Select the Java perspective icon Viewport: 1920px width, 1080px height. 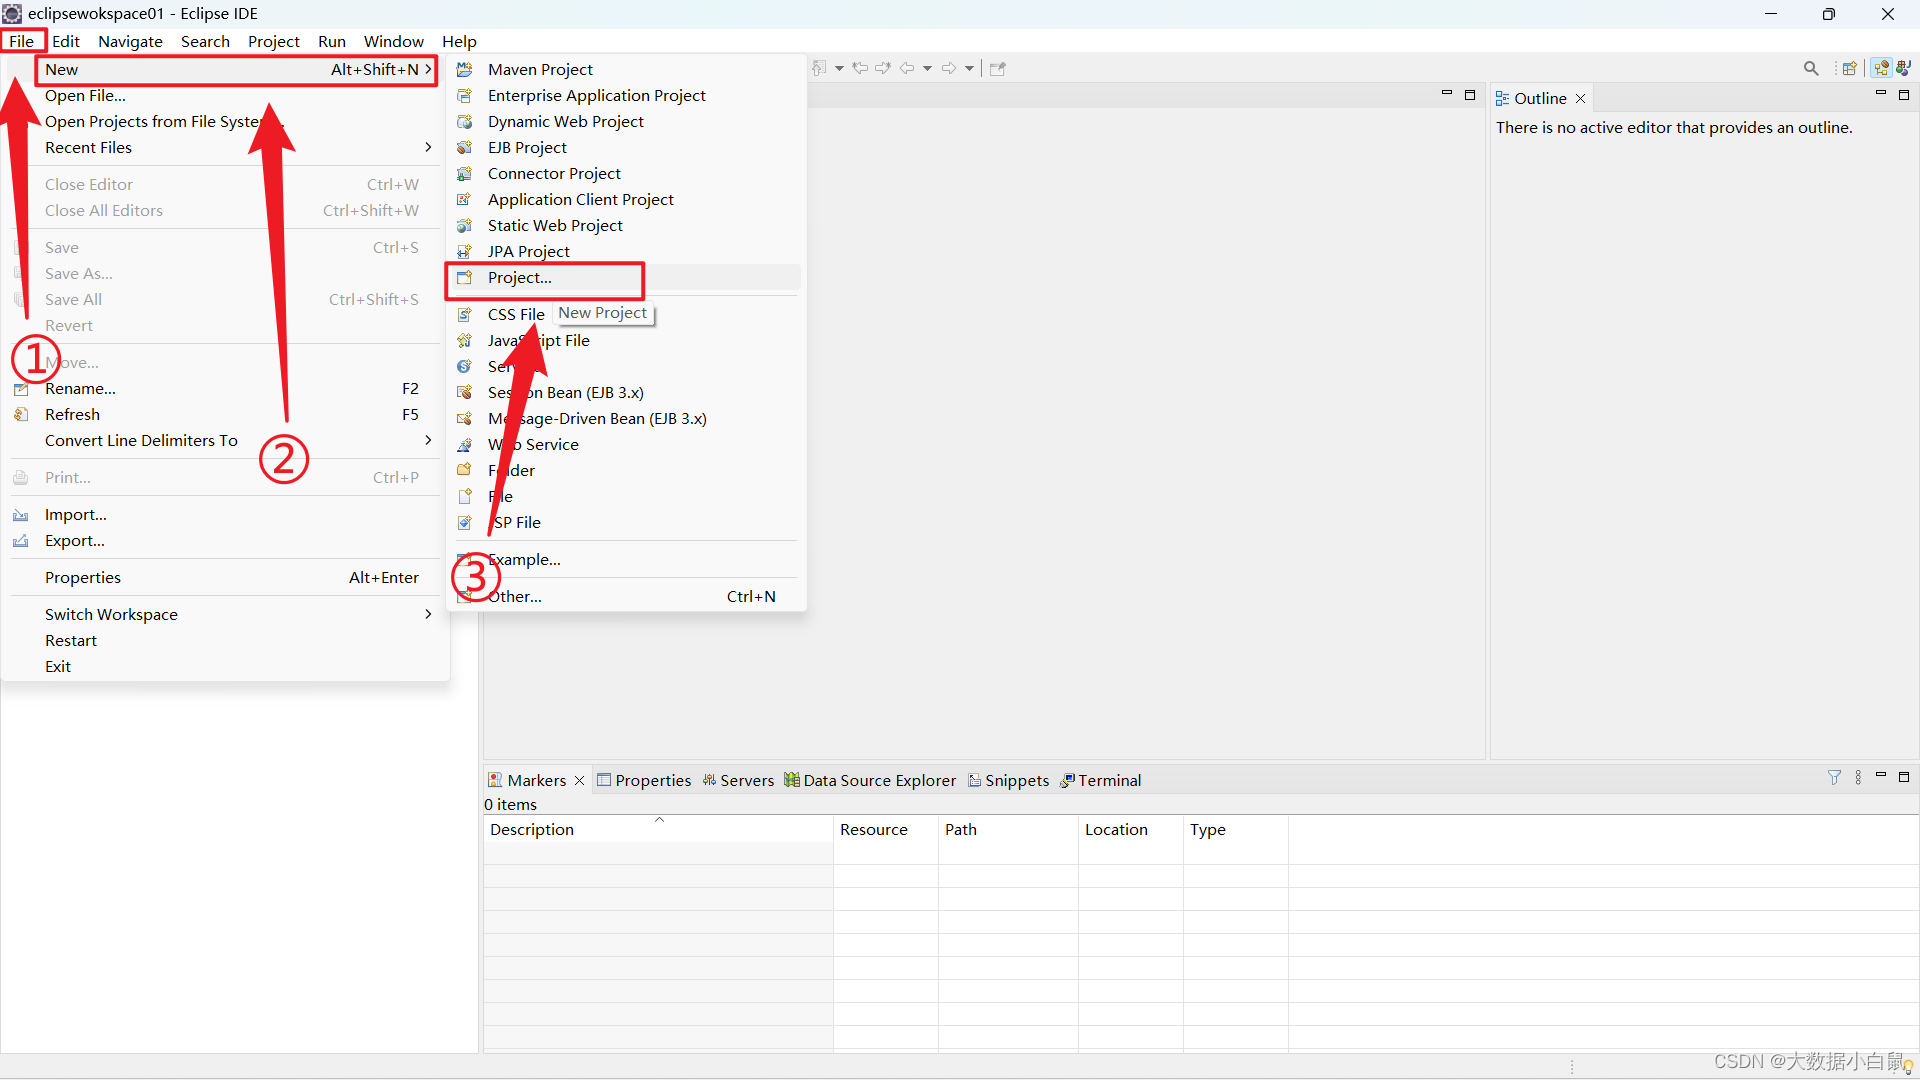[1904, 68]
